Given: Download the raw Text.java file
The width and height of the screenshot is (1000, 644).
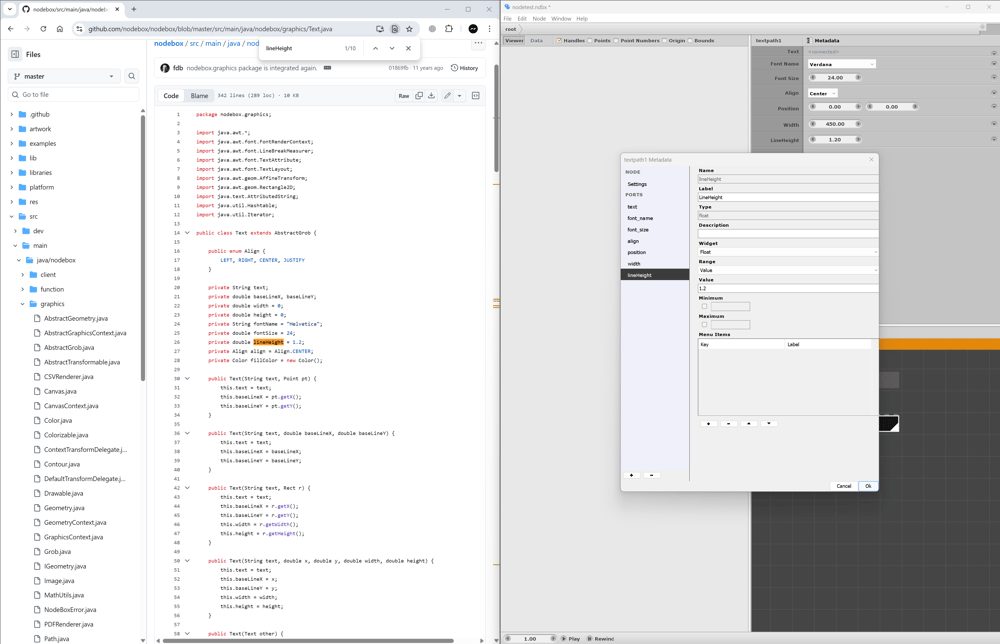Looking at the screenshot, I should (432, 96).
